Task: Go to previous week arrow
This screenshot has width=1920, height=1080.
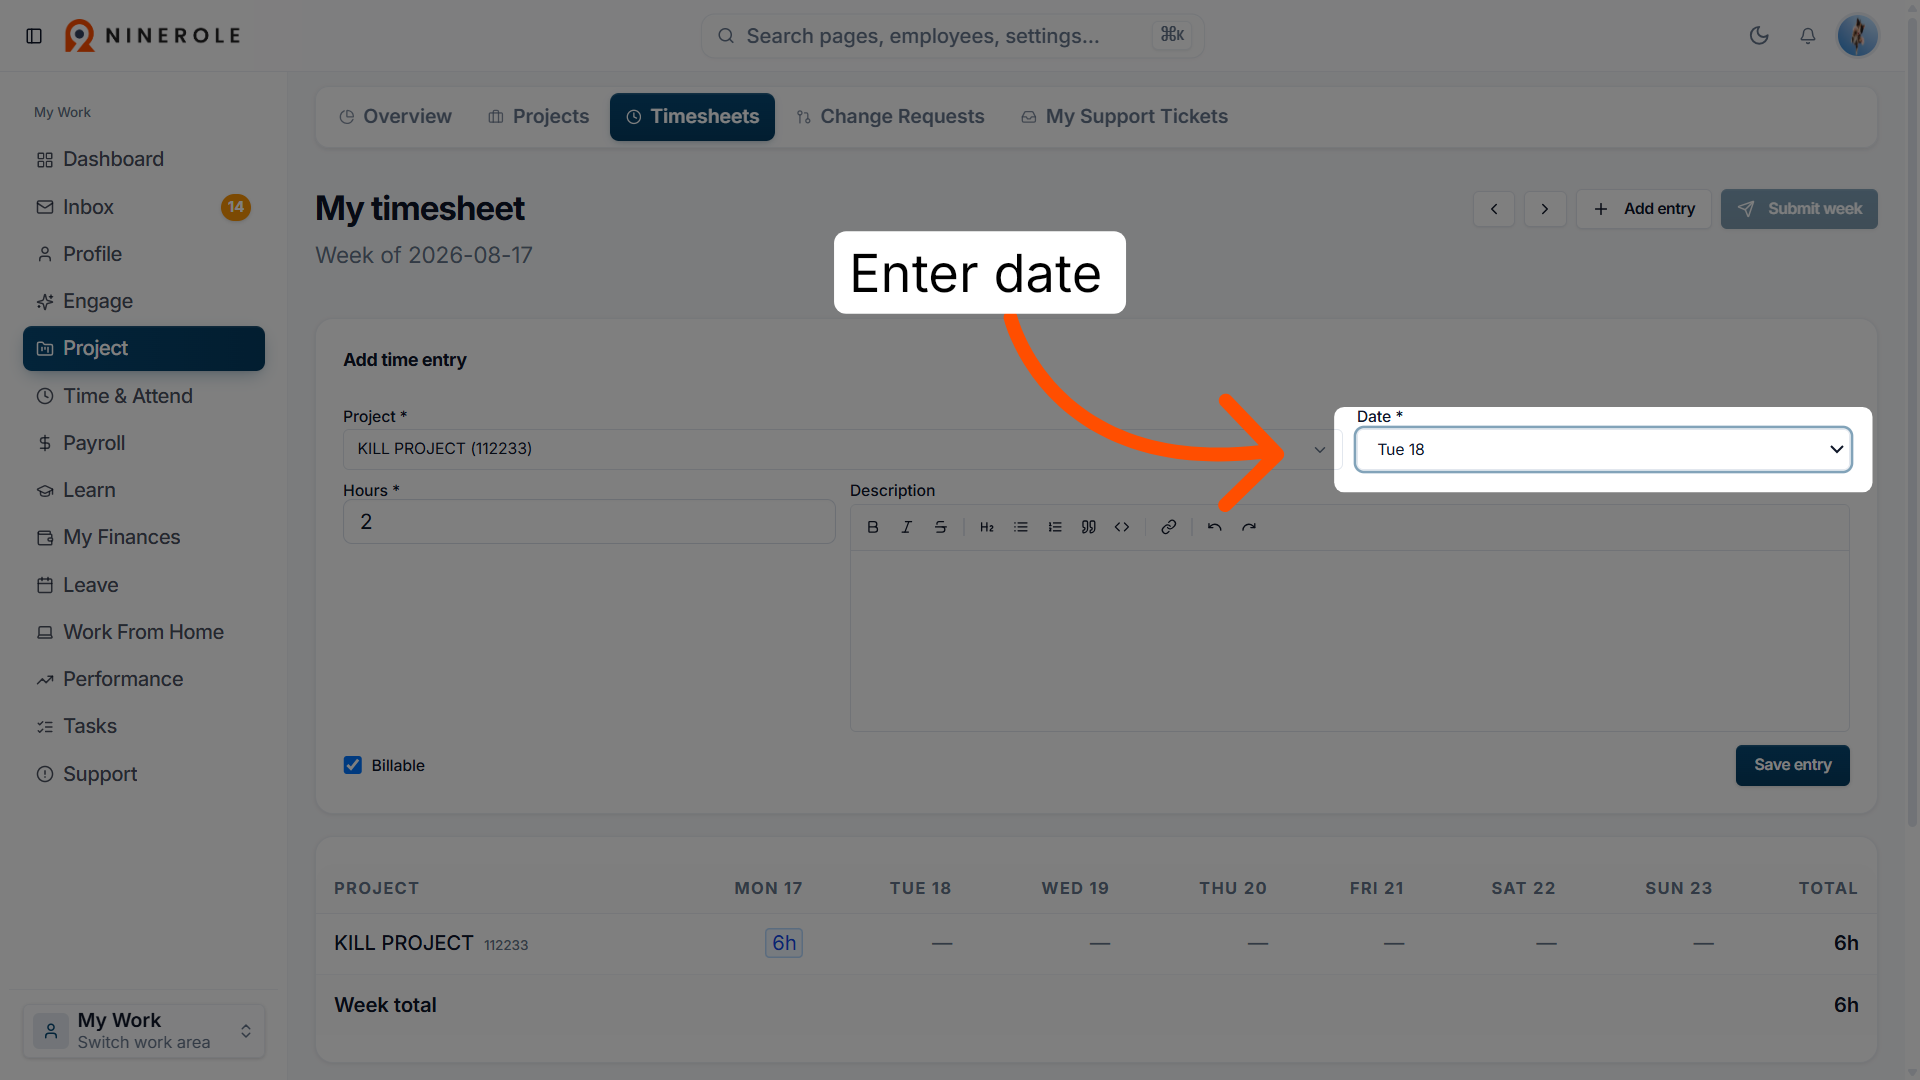Action: point(1494,209)
